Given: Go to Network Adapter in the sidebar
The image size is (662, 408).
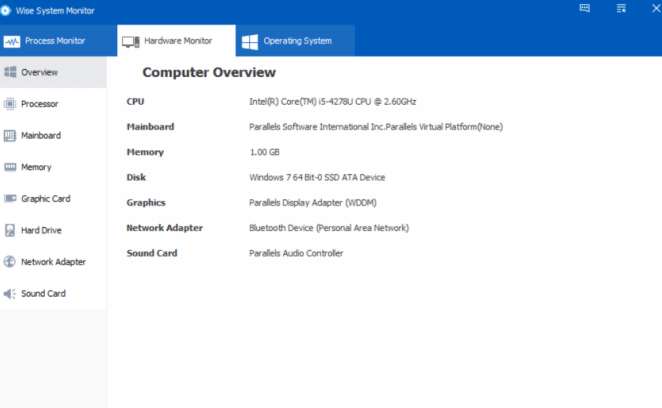Looking at the screenshot, I should click(53, 262).
